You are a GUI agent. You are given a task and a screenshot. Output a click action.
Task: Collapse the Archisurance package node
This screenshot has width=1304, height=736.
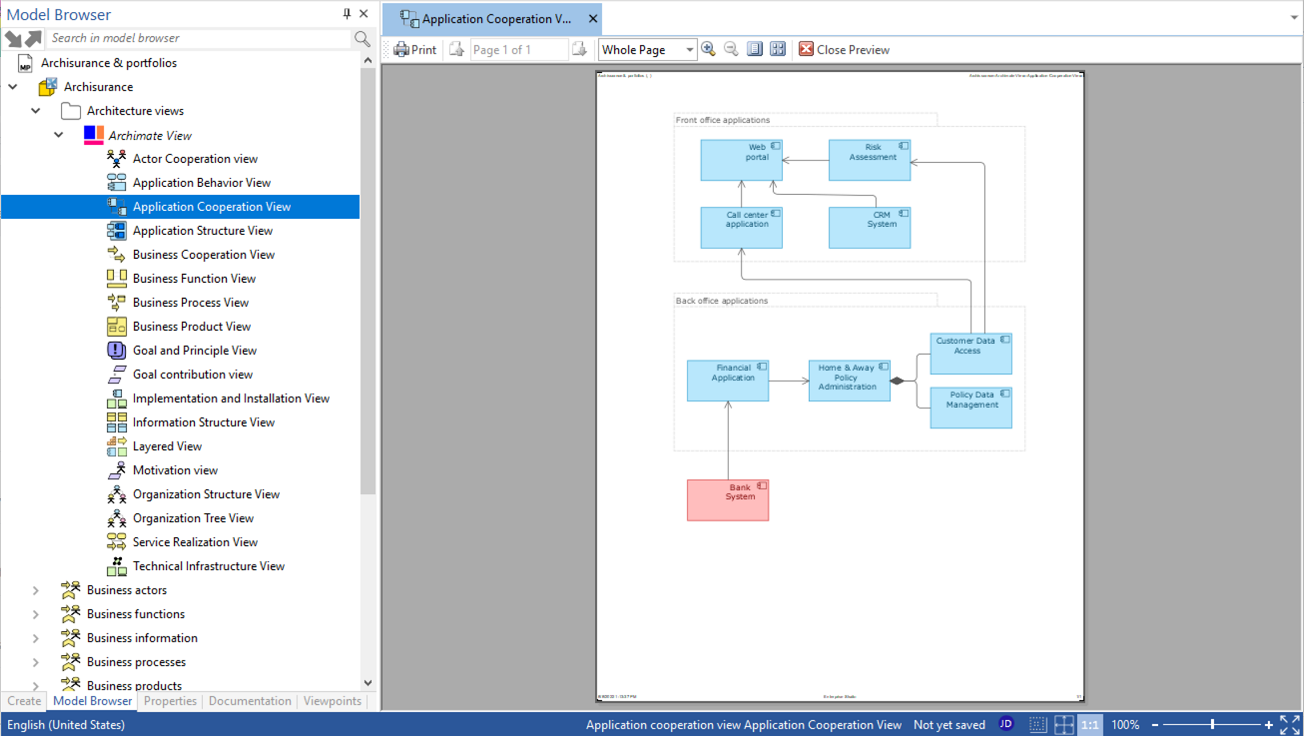tap(13, 87)
